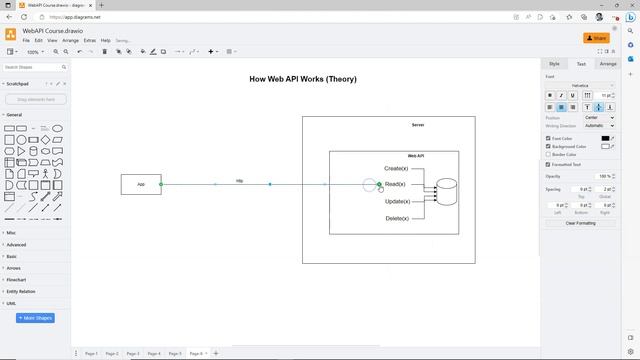Add a new page with plus button
The height and width of the screenshot is (360, 640).
(216, 353)
